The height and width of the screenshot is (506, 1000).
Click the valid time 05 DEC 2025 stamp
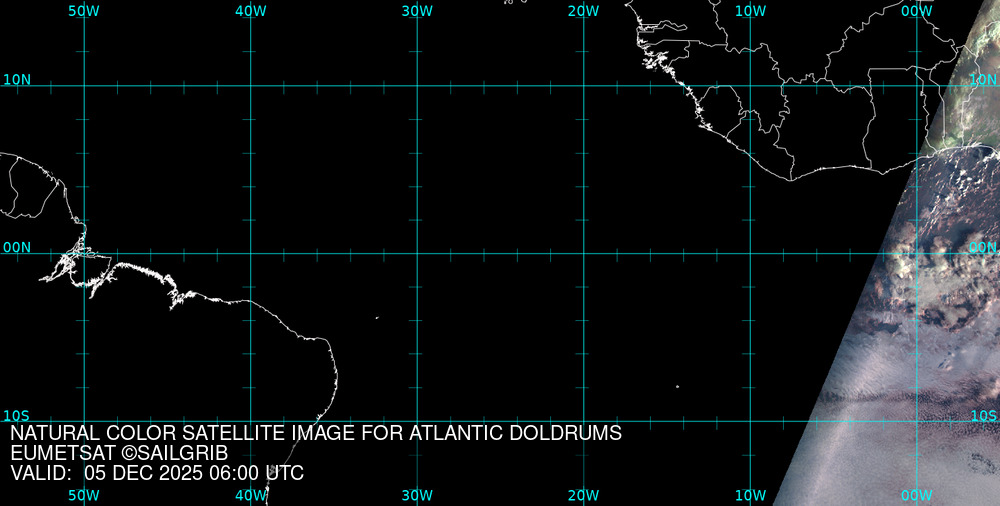click(157, 474)
